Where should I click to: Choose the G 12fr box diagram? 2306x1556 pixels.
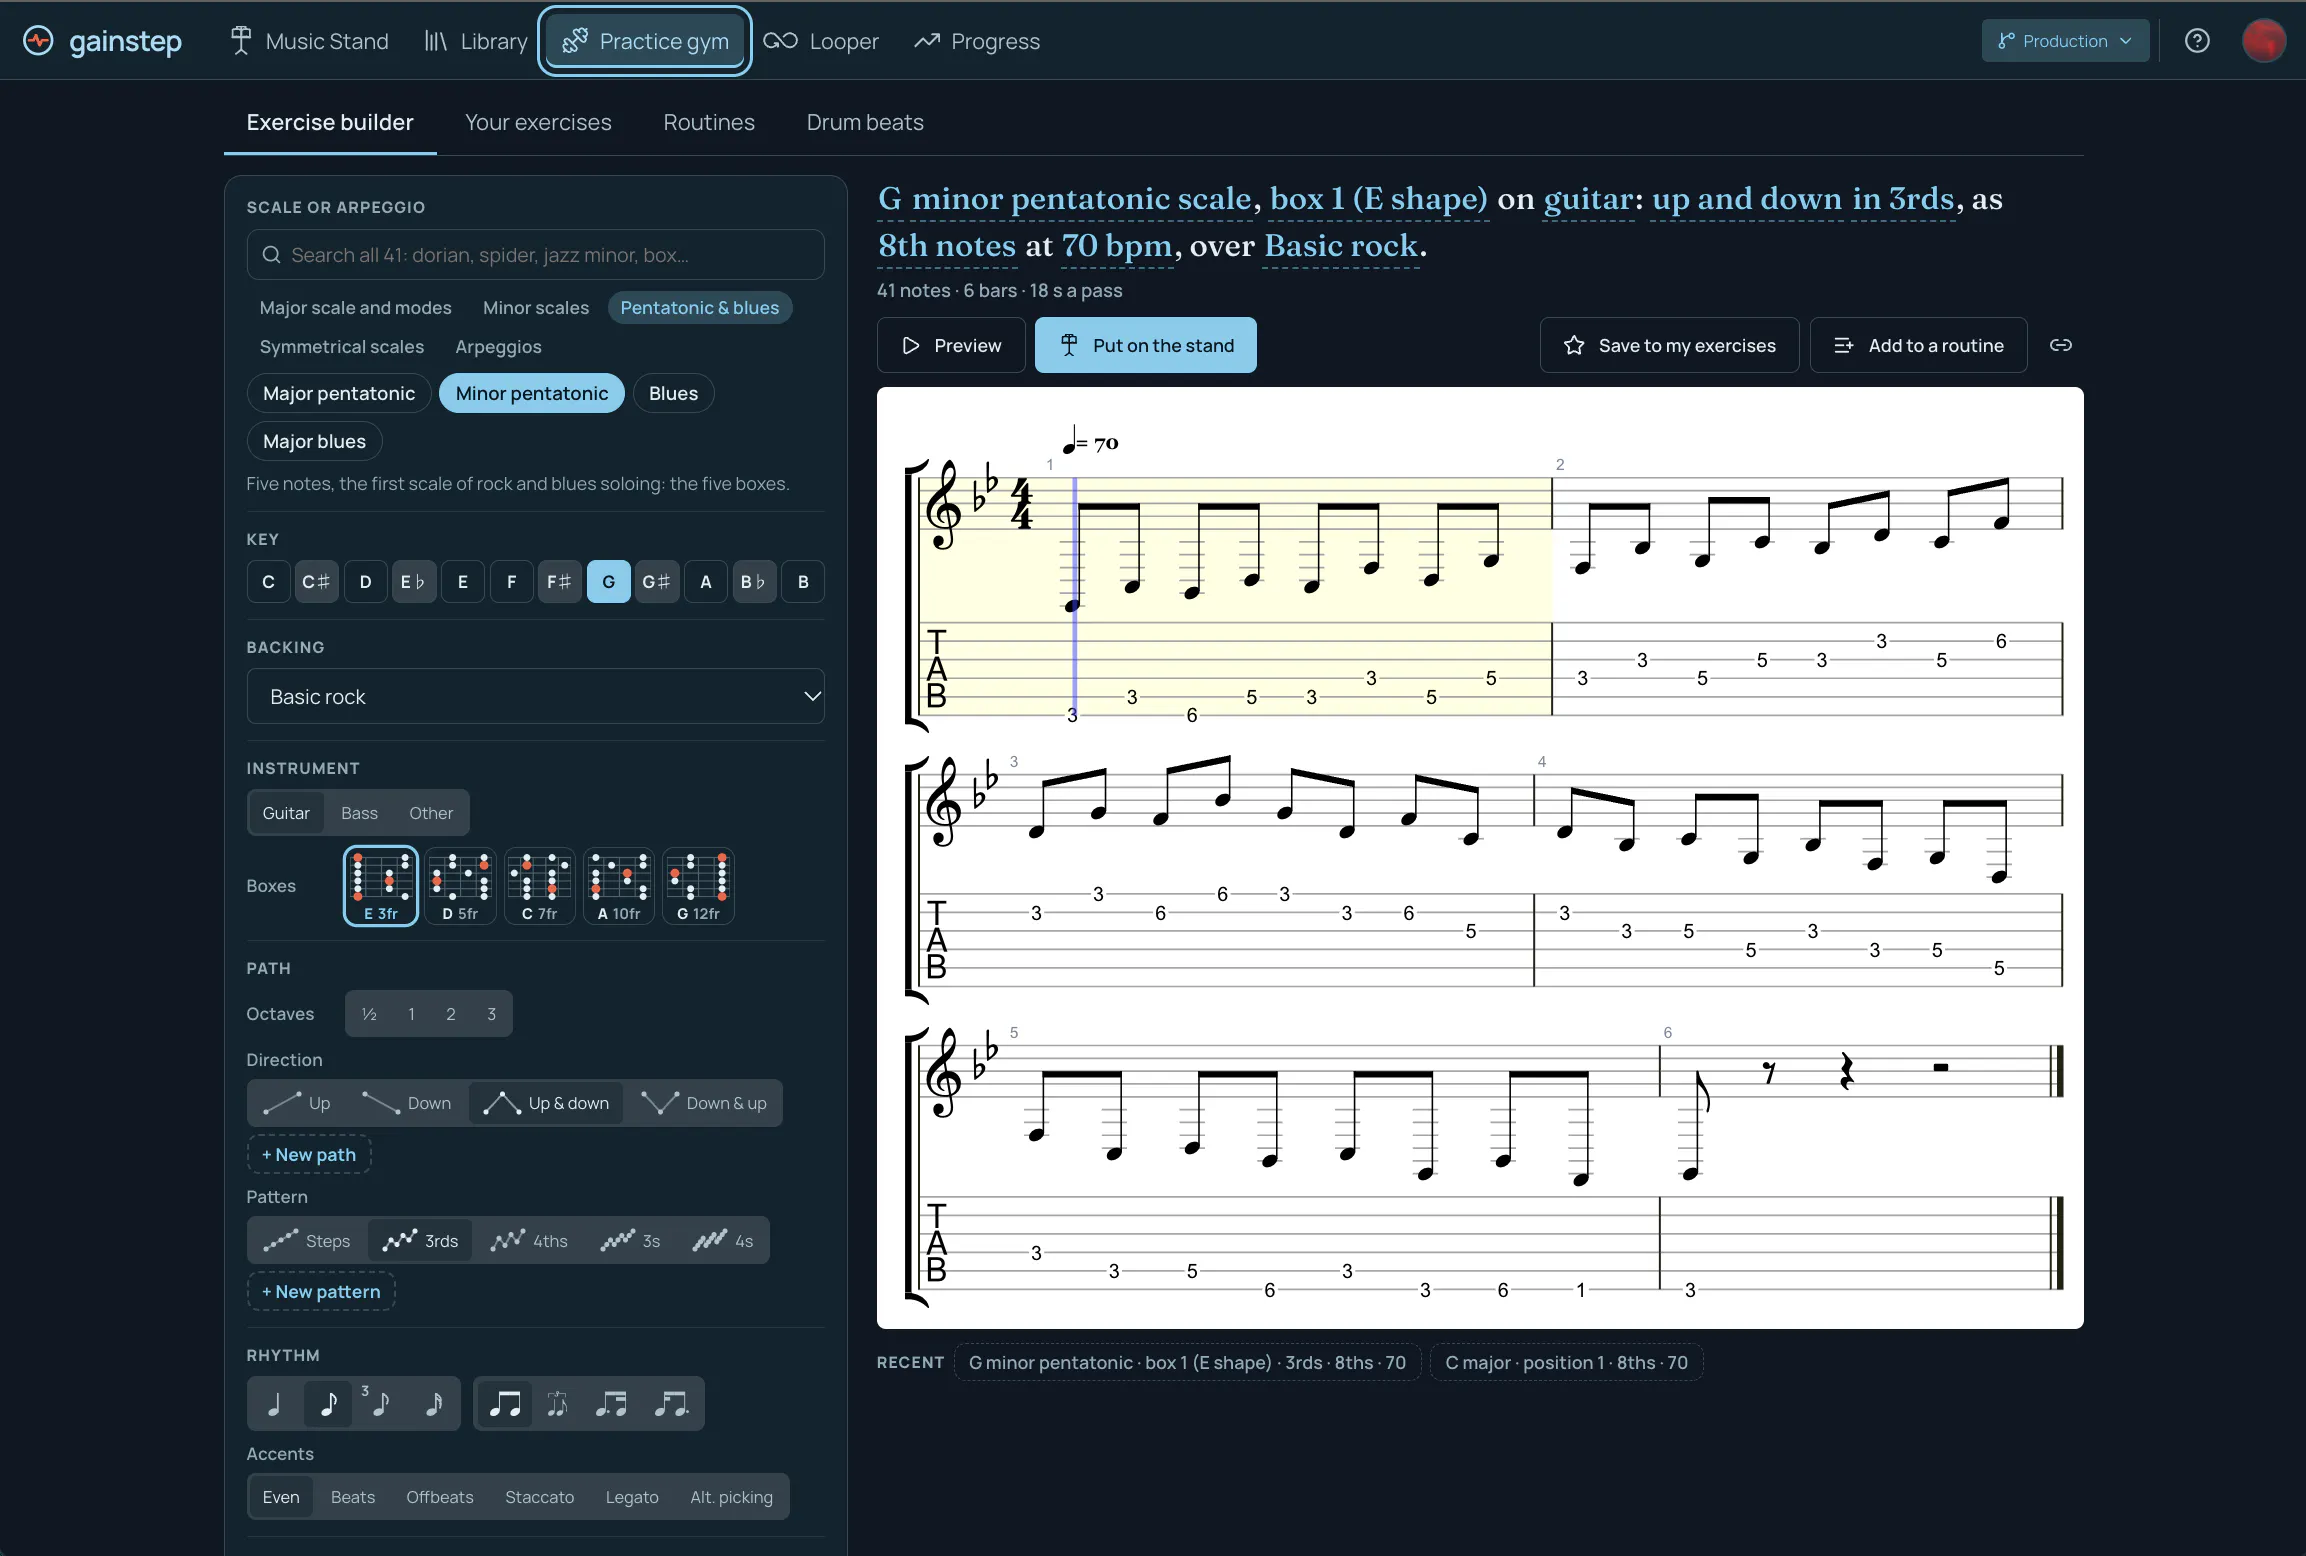(698, 886)
